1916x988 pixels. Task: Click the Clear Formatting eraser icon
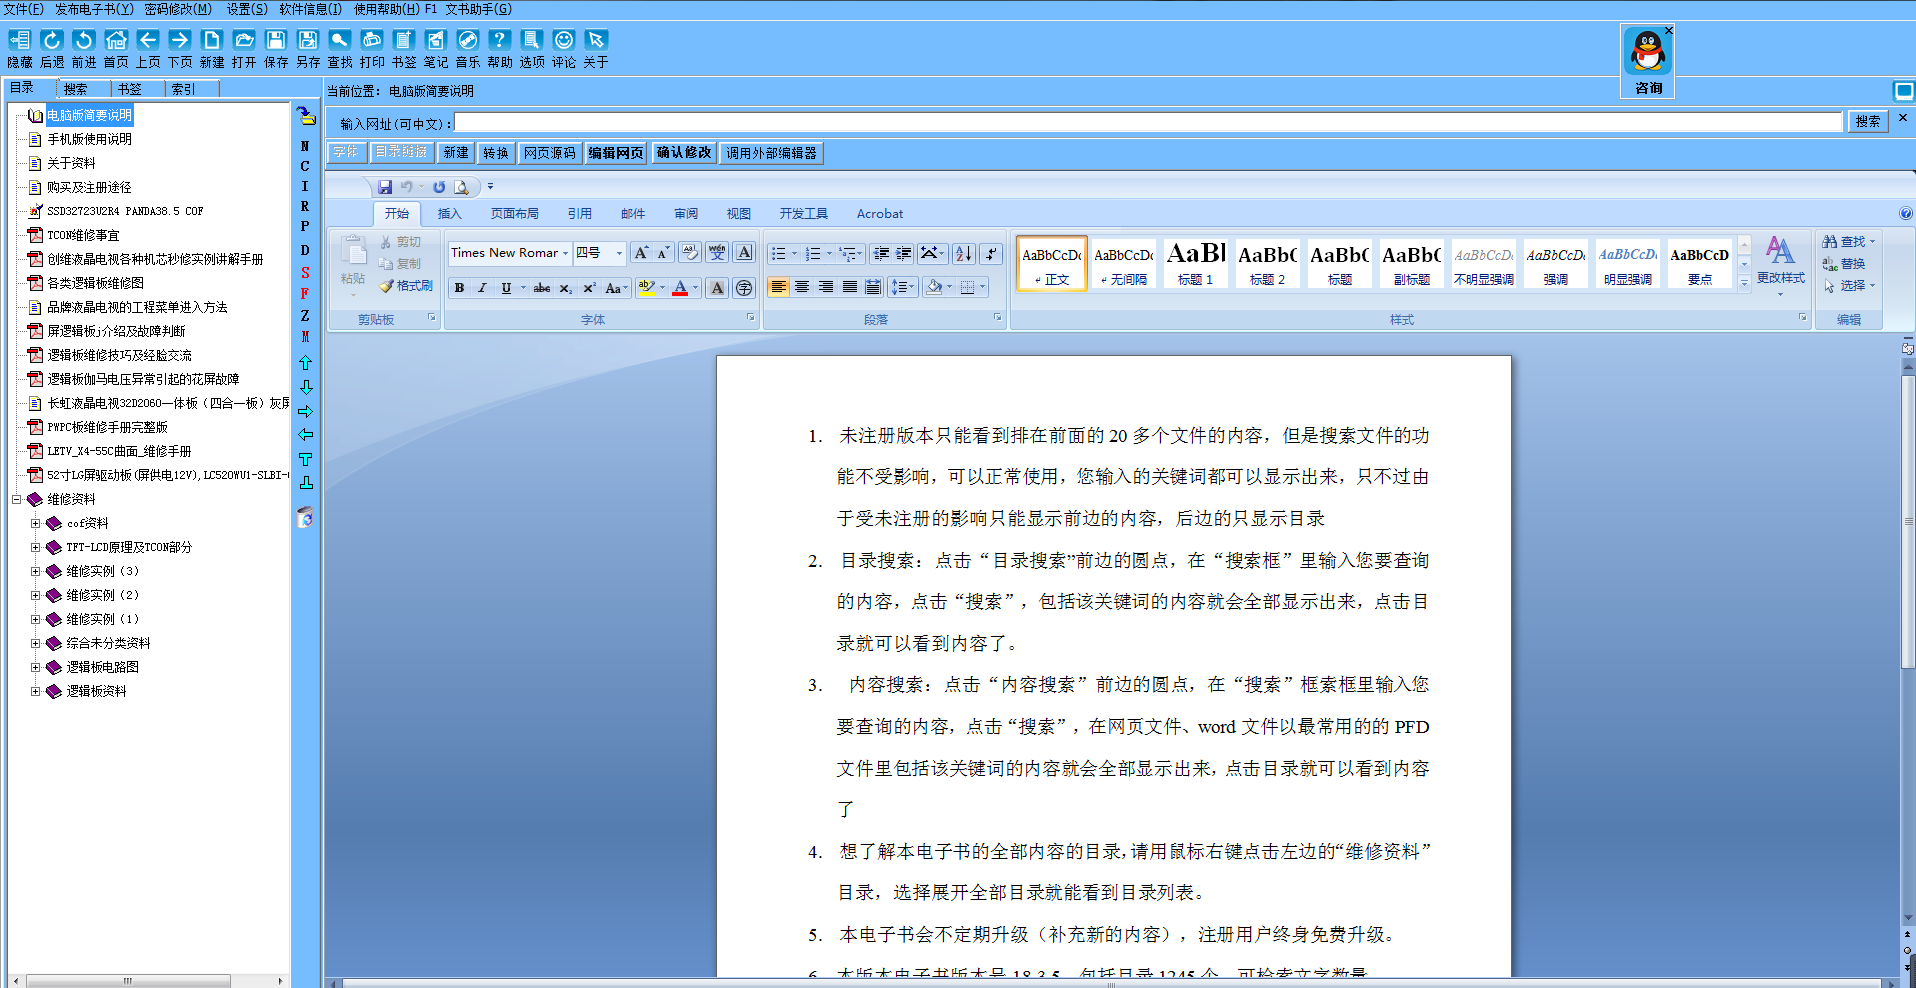690,253
